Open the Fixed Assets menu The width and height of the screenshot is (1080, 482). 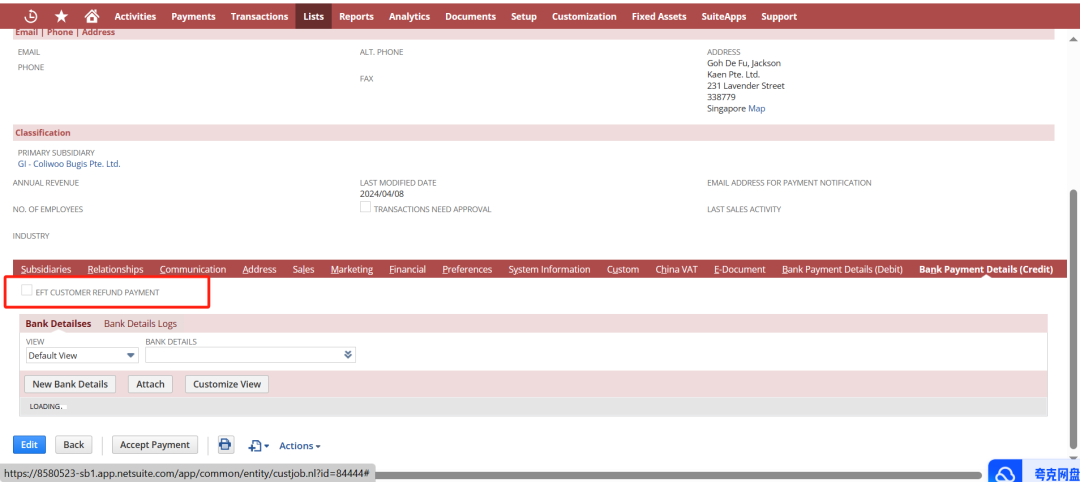tap(659, 16)
